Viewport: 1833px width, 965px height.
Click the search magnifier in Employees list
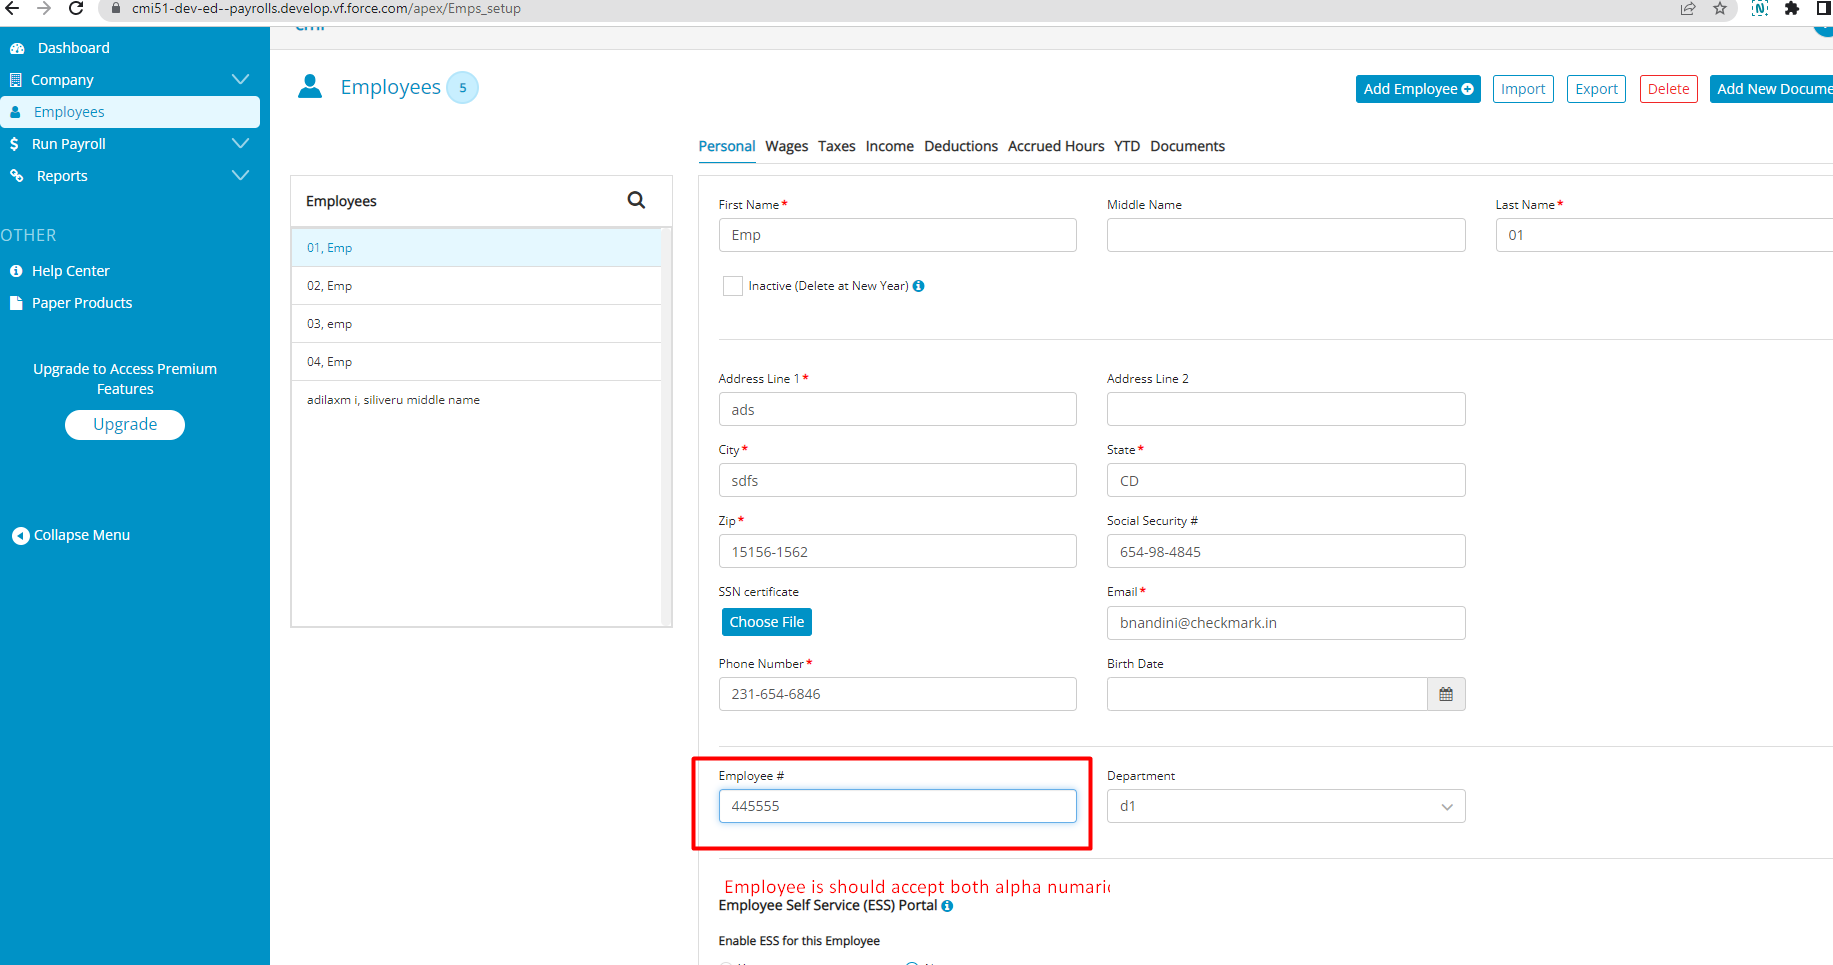pyautogui.click(x=636, y=200)
